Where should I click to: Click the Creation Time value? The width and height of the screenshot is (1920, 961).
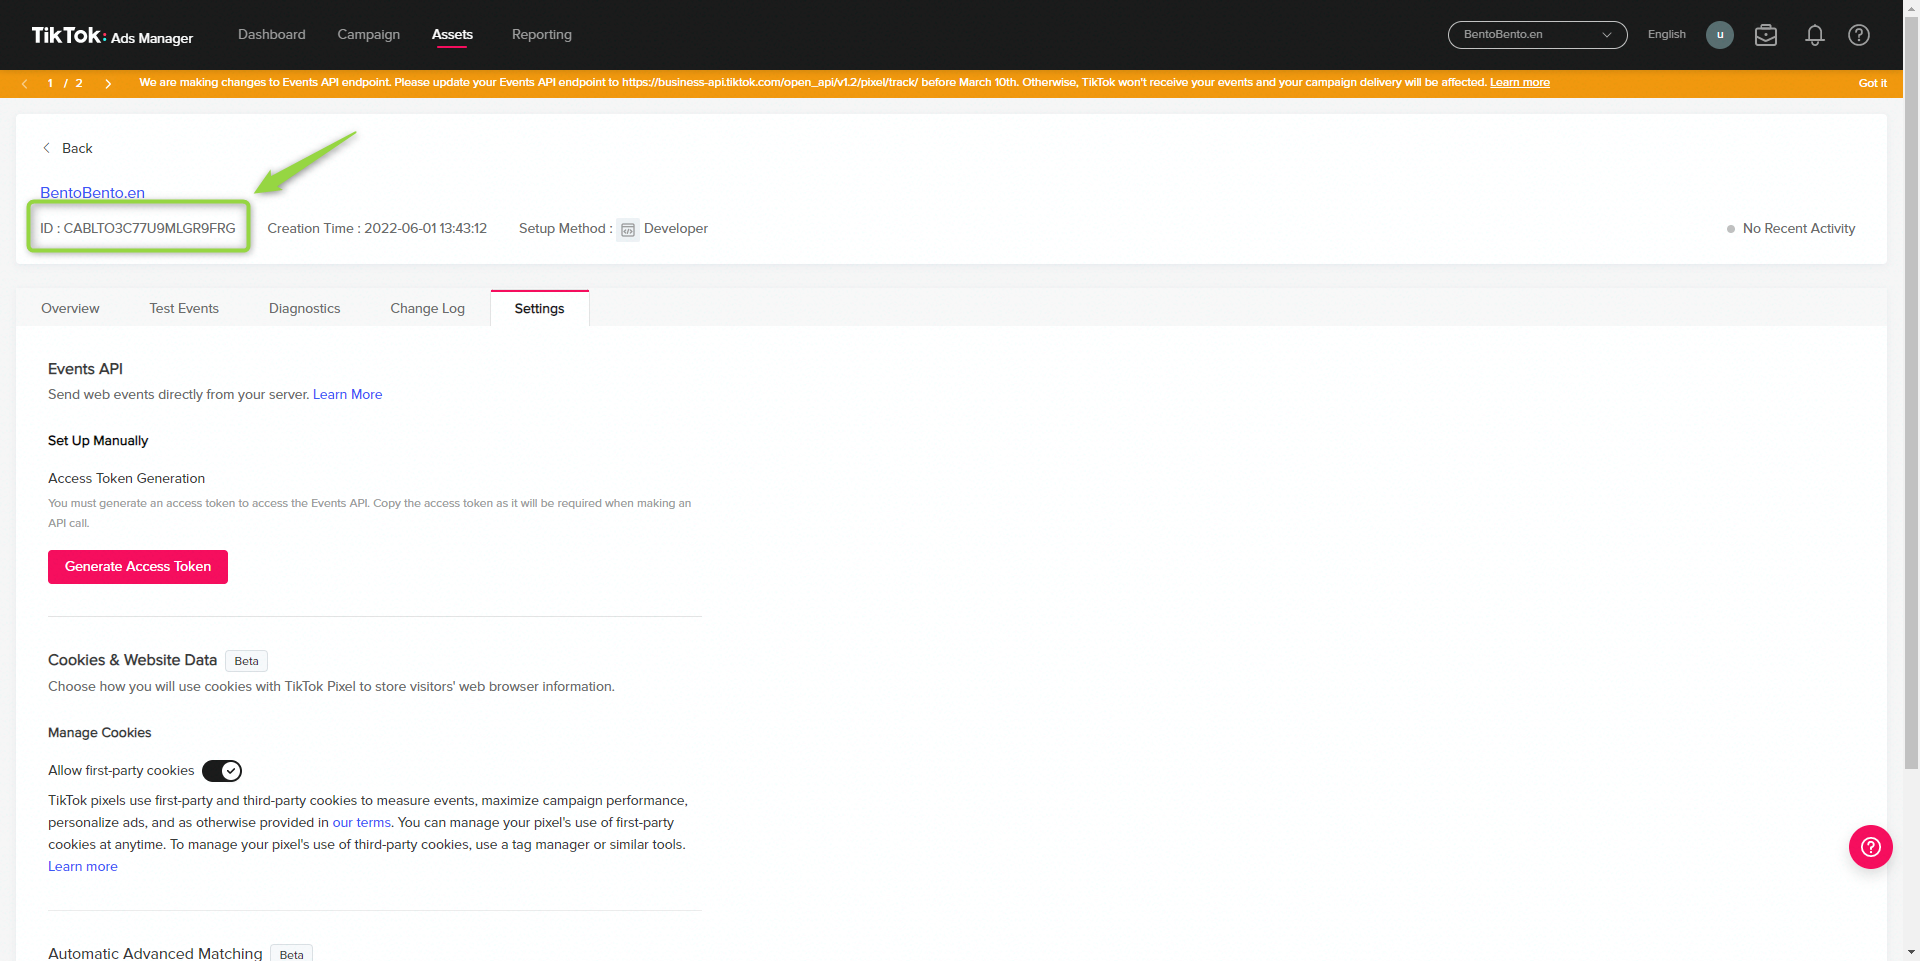pos(426,228)
